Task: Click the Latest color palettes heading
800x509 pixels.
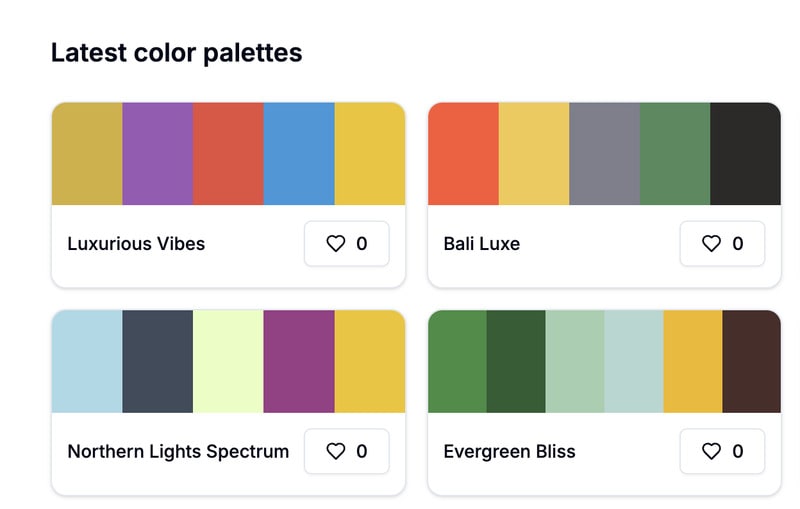Action: click(x=176, y=53)
